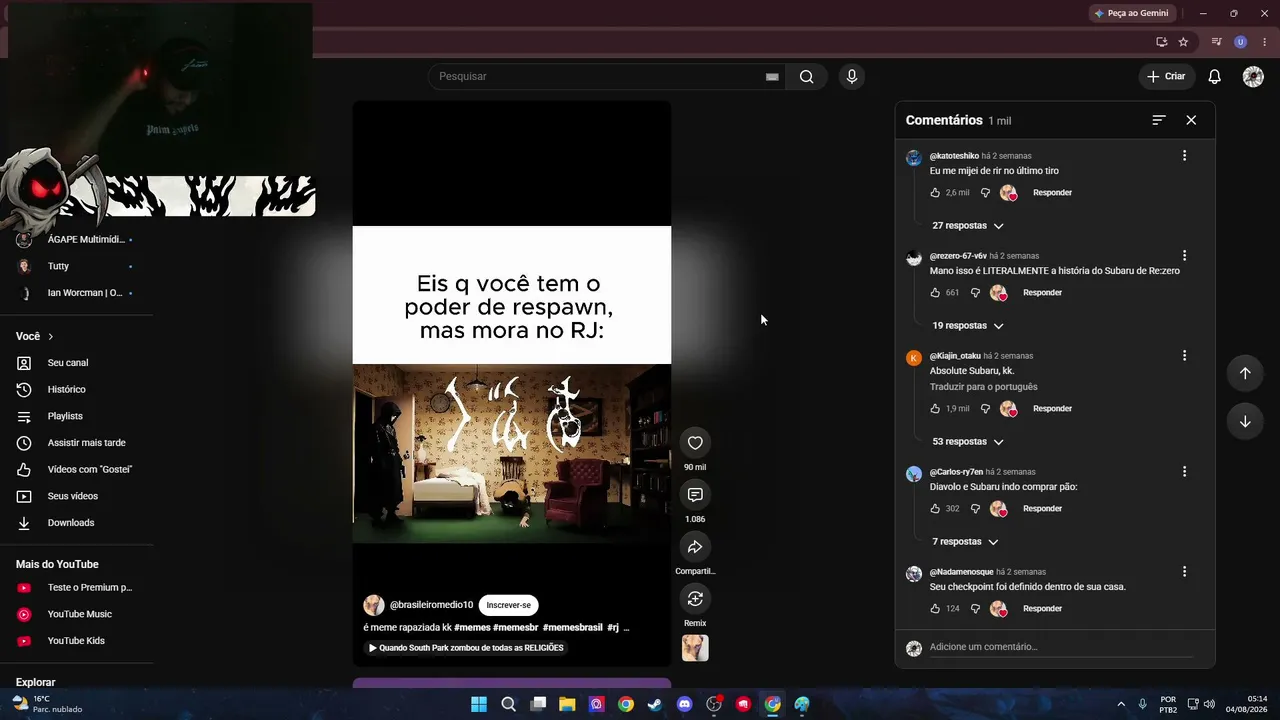The width and height of the screenshot is (1280, 720).
Task: Like the short with the heart icon
Action: coord(695,443)
